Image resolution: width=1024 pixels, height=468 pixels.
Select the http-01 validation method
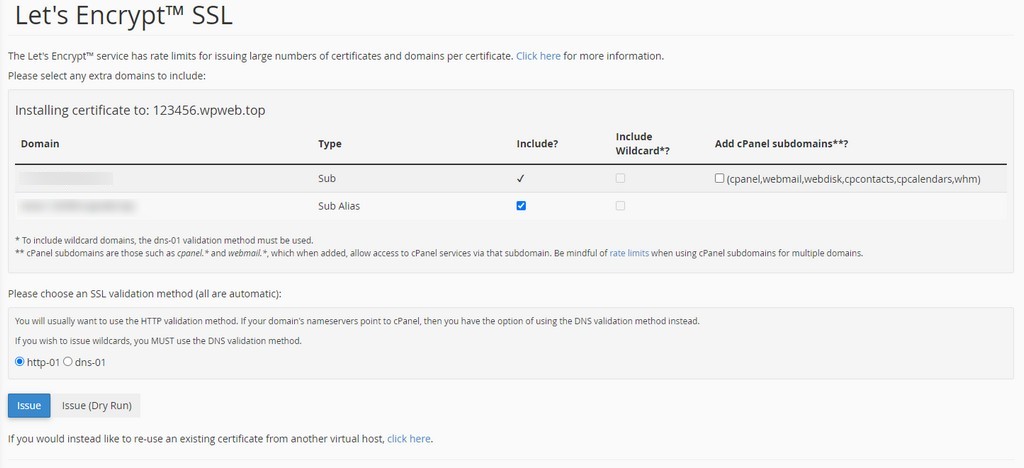coord(20,362)
